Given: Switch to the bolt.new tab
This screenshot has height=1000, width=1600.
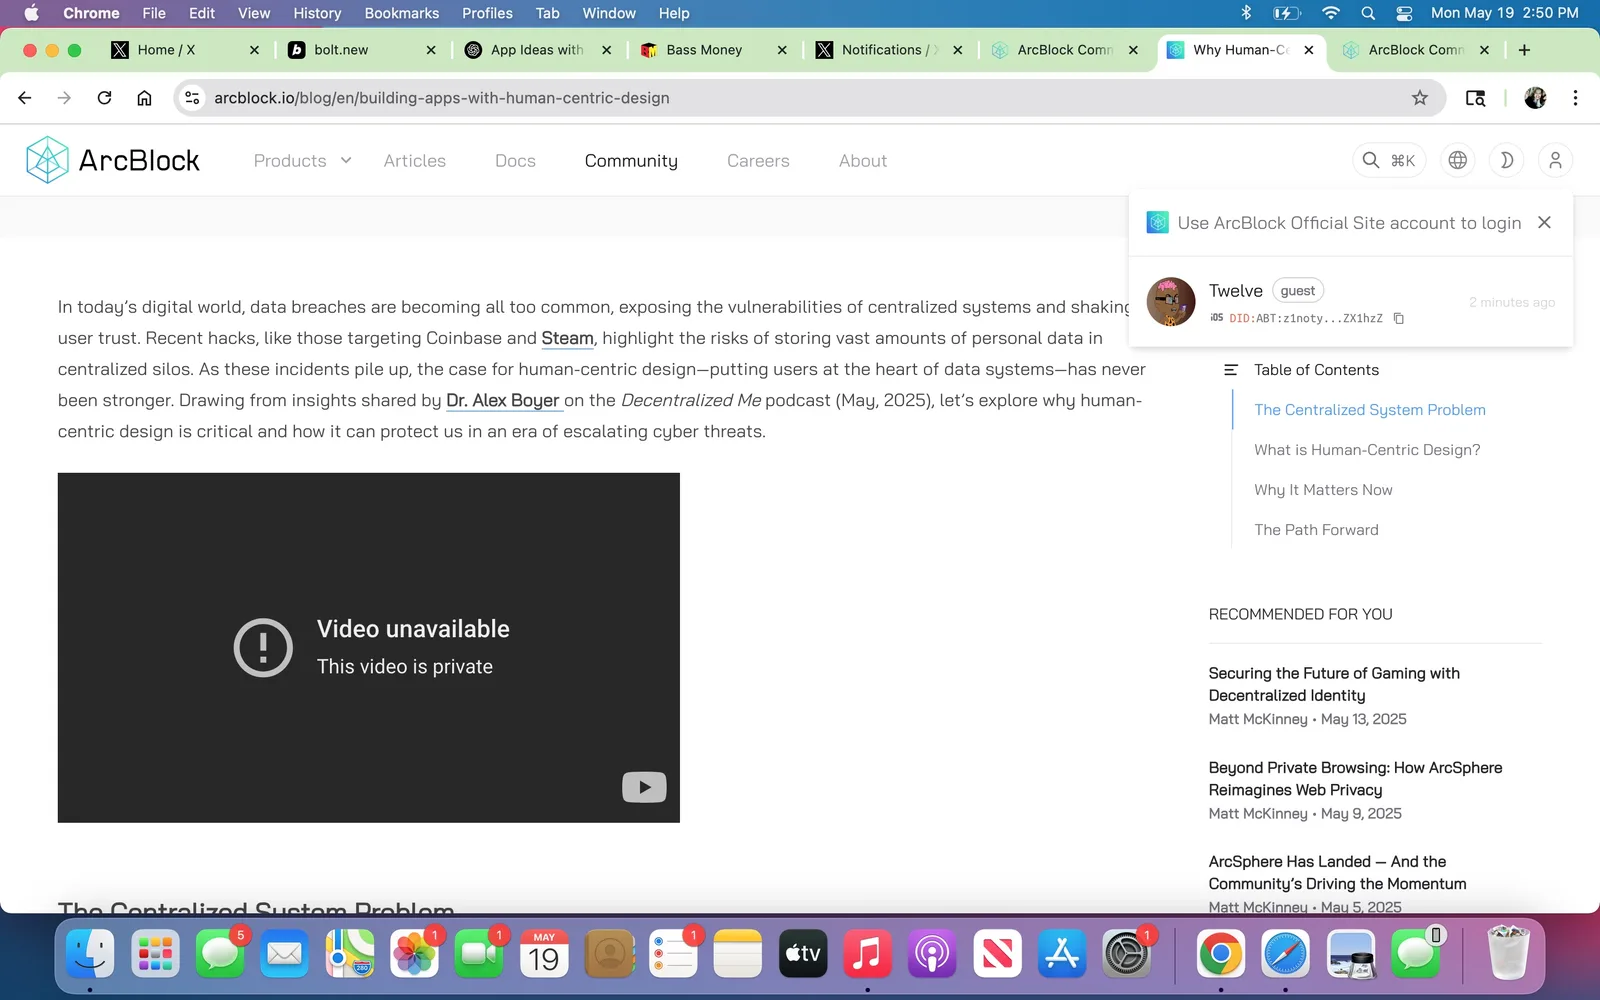Looking at the screenshot, I should click(361, 50).
